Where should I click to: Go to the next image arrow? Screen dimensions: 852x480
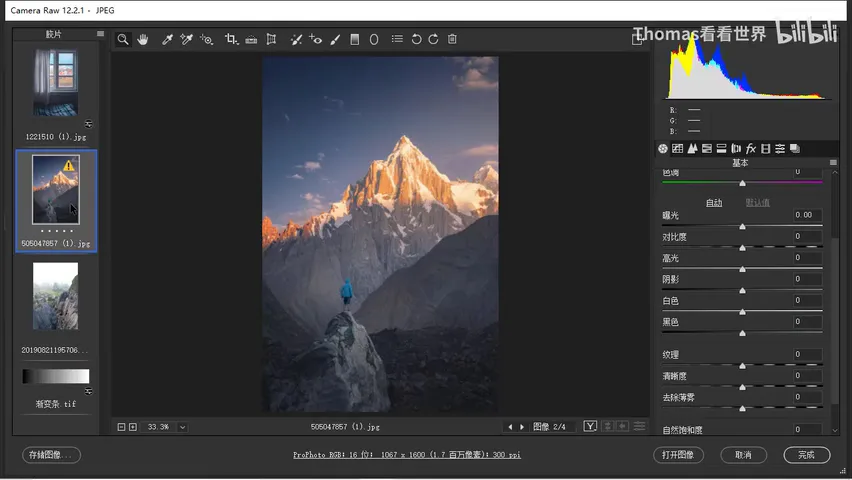click(x=522, y=427)
